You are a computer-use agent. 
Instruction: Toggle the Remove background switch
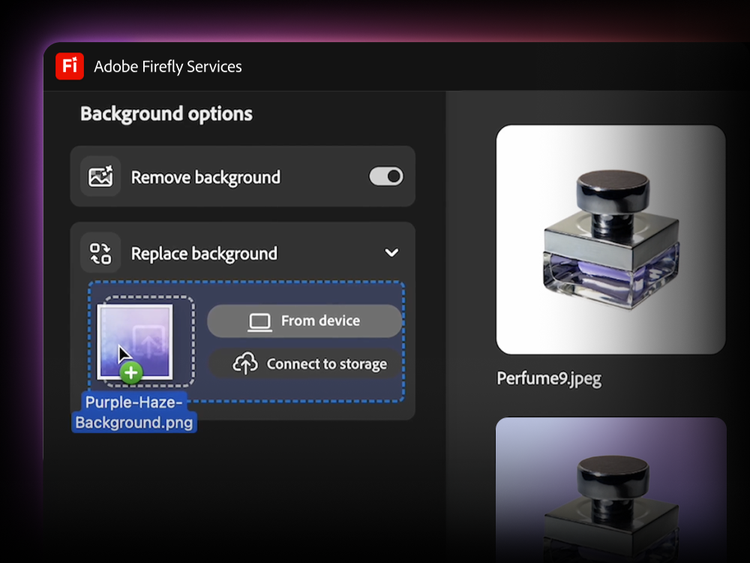coord(385,177)
